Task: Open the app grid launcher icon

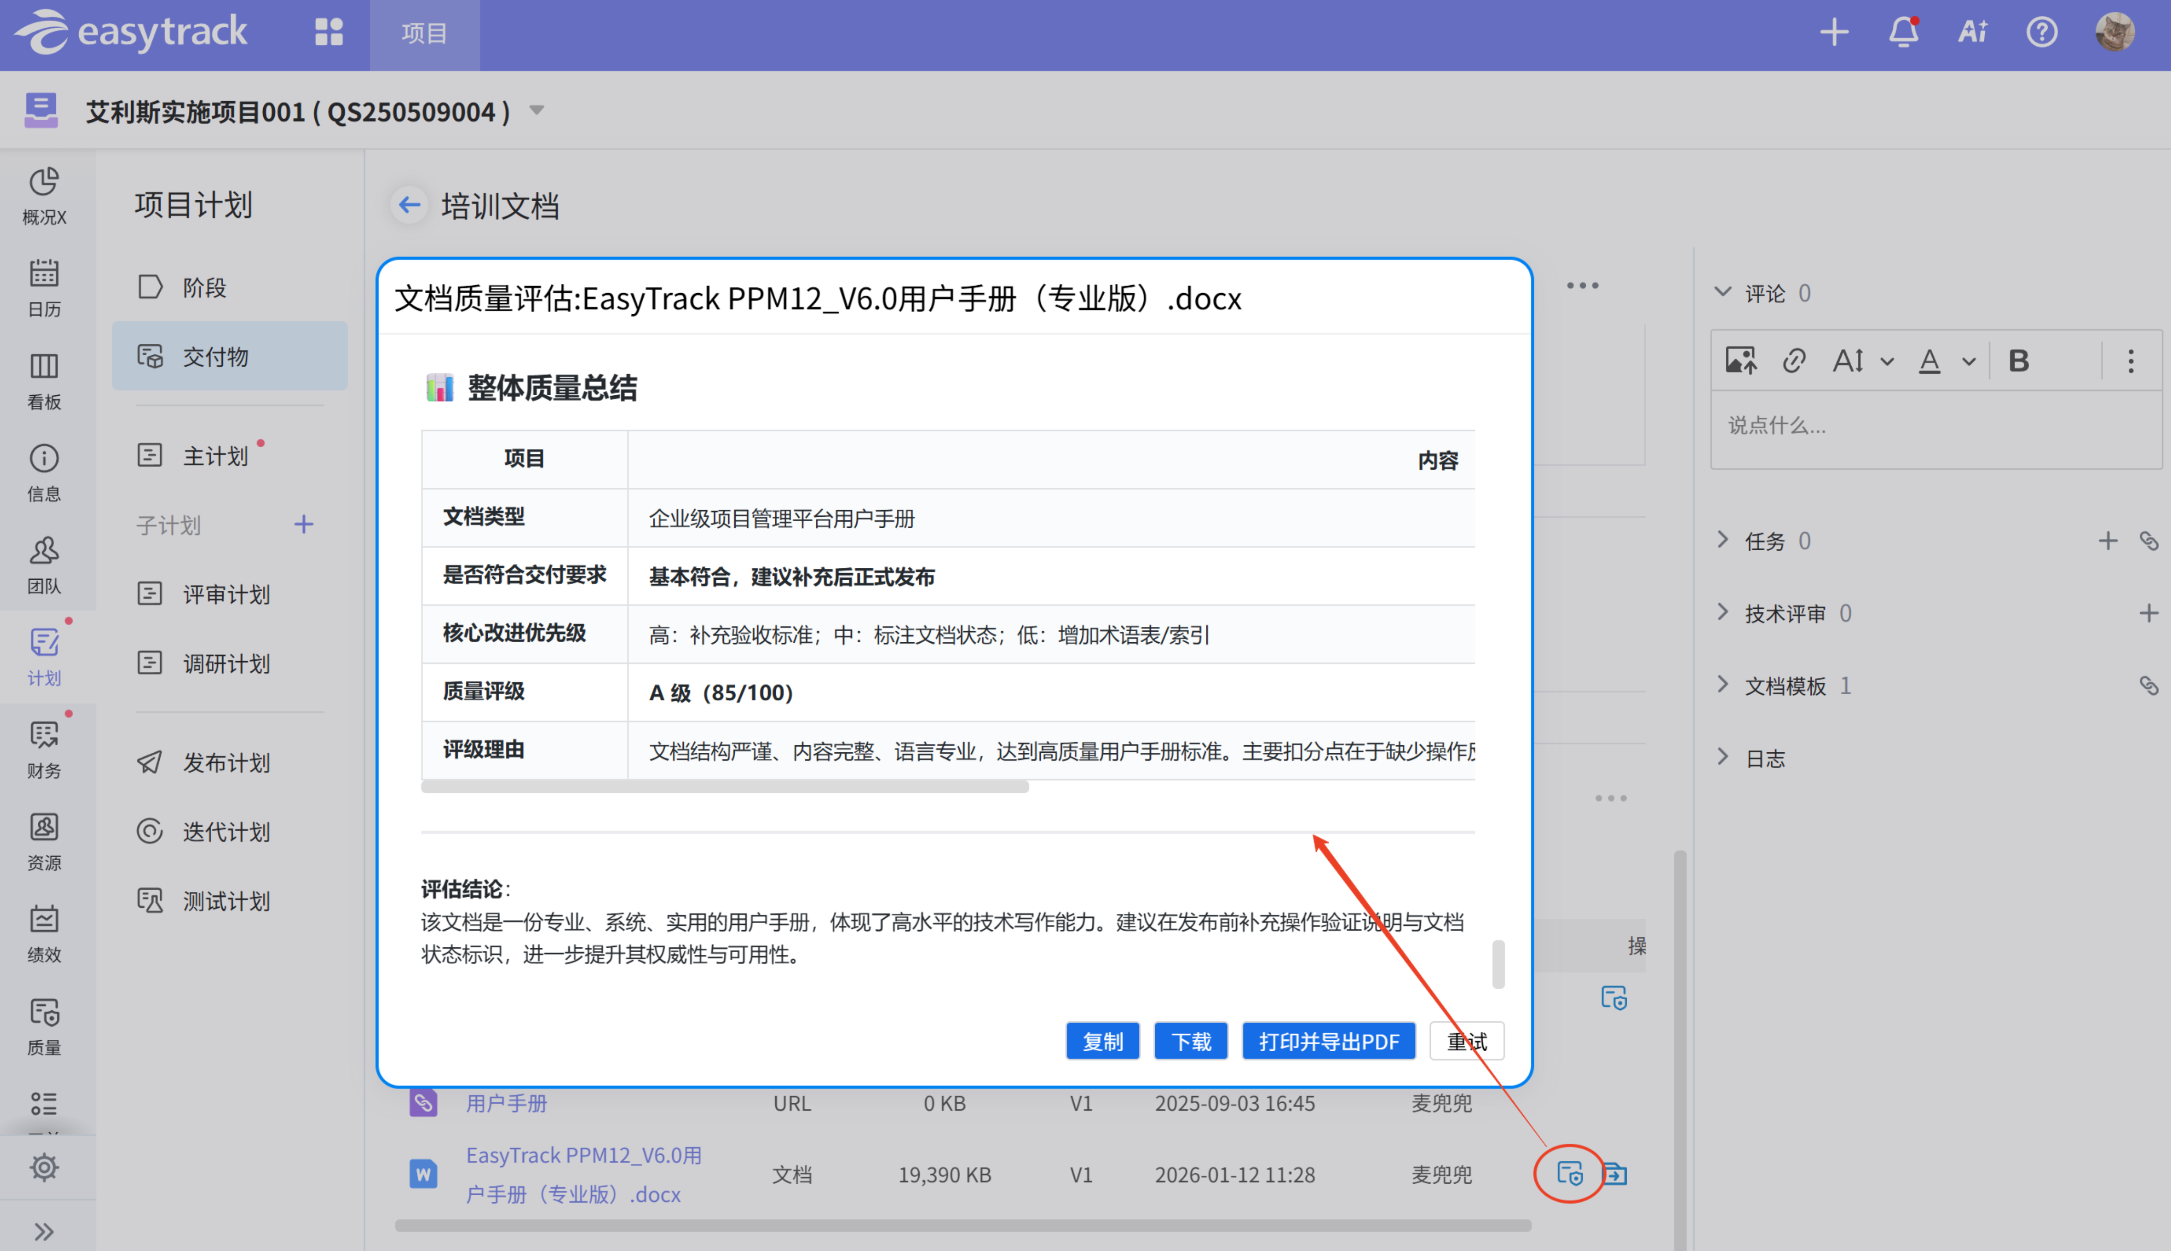Action: coord(329,33)
